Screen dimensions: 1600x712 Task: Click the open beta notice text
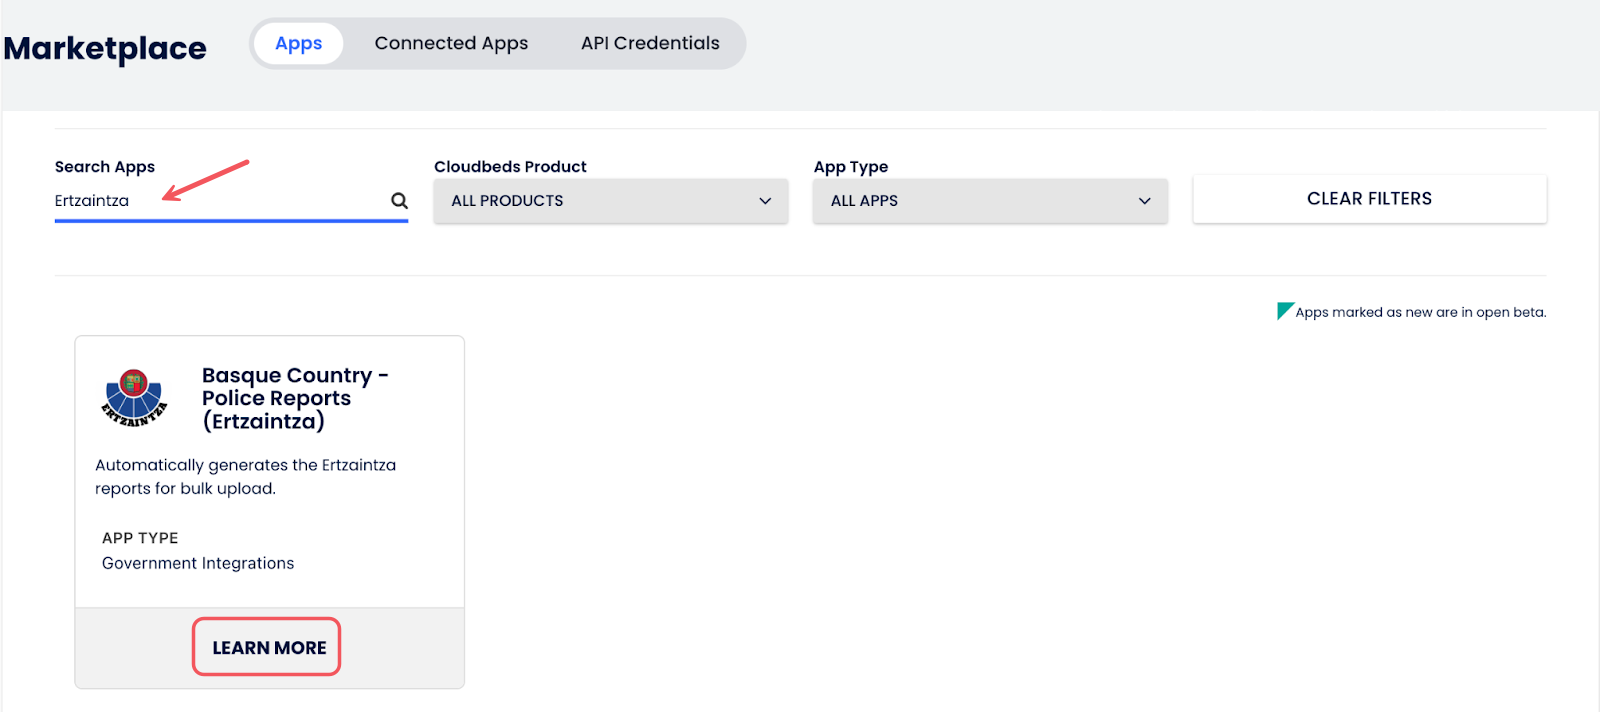pyautogui.click(x=1420, y=312)
